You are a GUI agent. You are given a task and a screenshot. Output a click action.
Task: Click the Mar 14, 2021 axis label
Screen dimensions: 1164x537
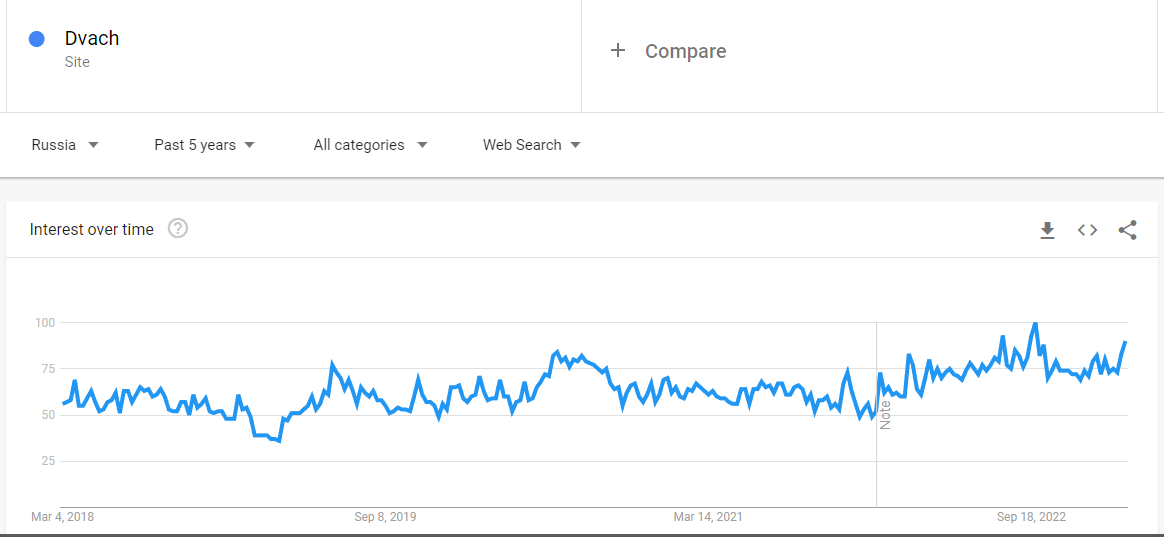point(707,517)
